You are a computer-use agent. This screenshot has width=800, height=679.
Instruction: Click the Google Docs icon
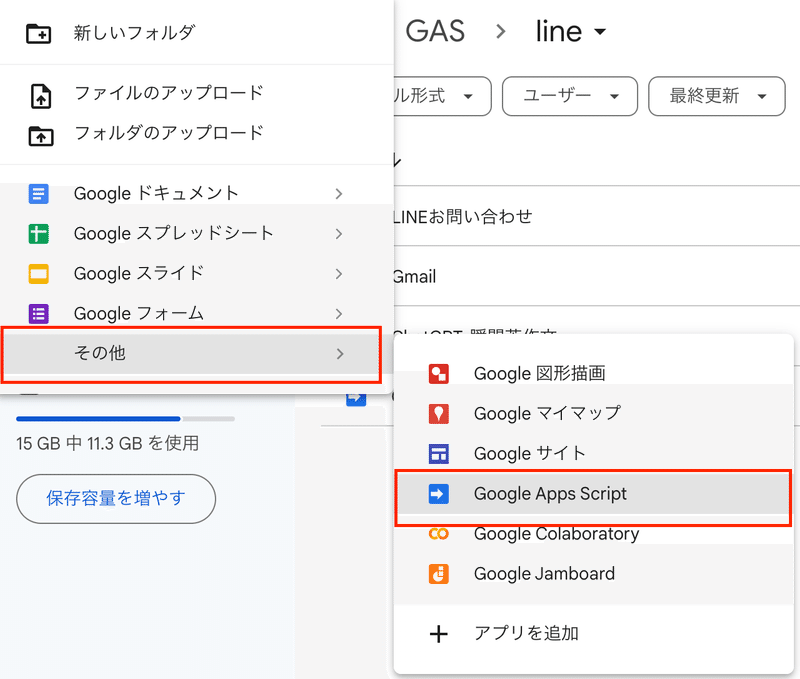pyautogui.click(x=39, y=194)
